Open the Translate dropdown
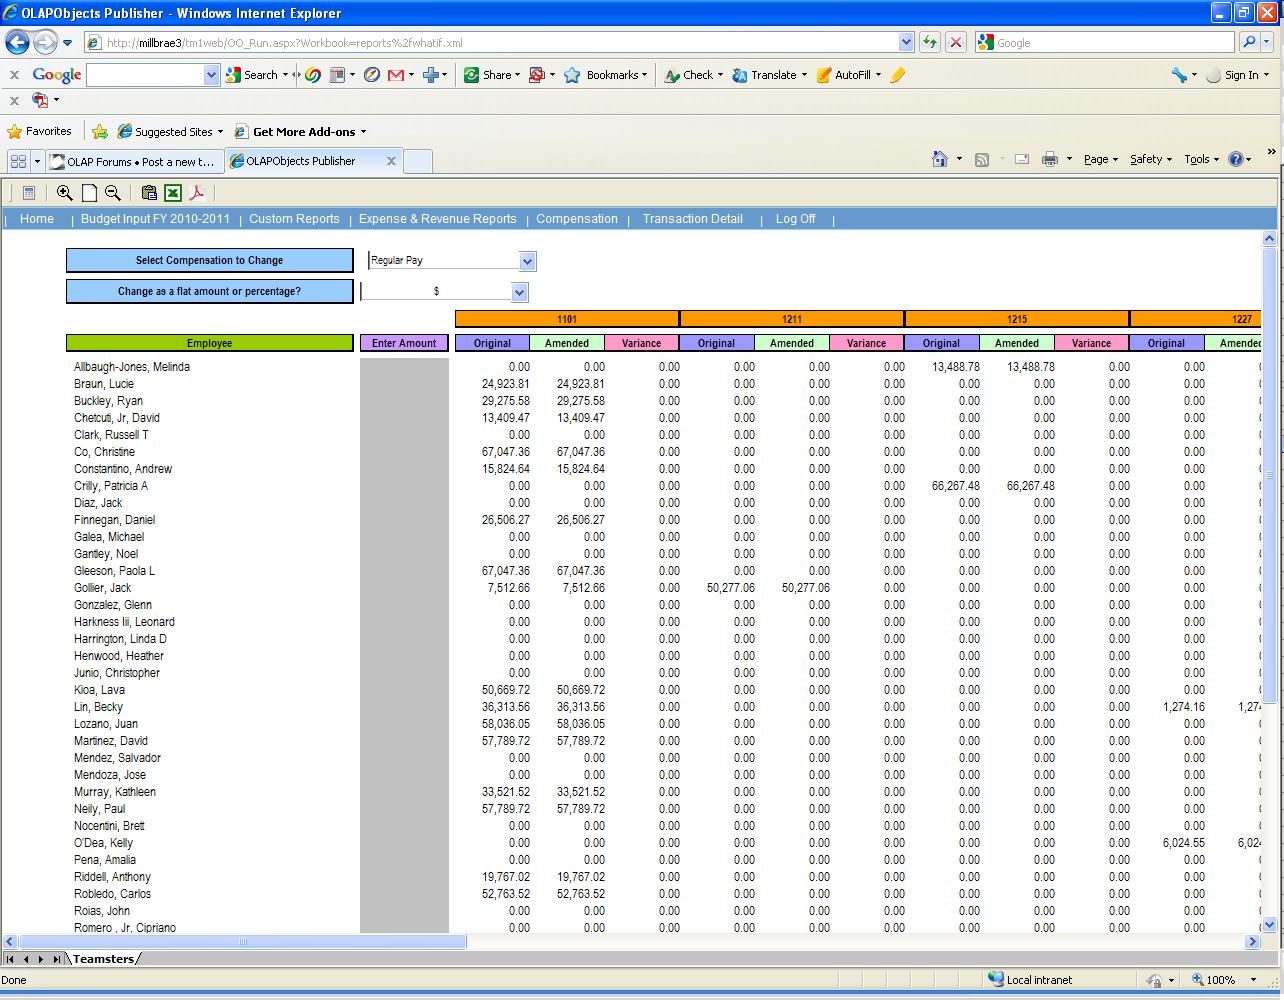1284x1000 pixels. click(x=803, y=75)
